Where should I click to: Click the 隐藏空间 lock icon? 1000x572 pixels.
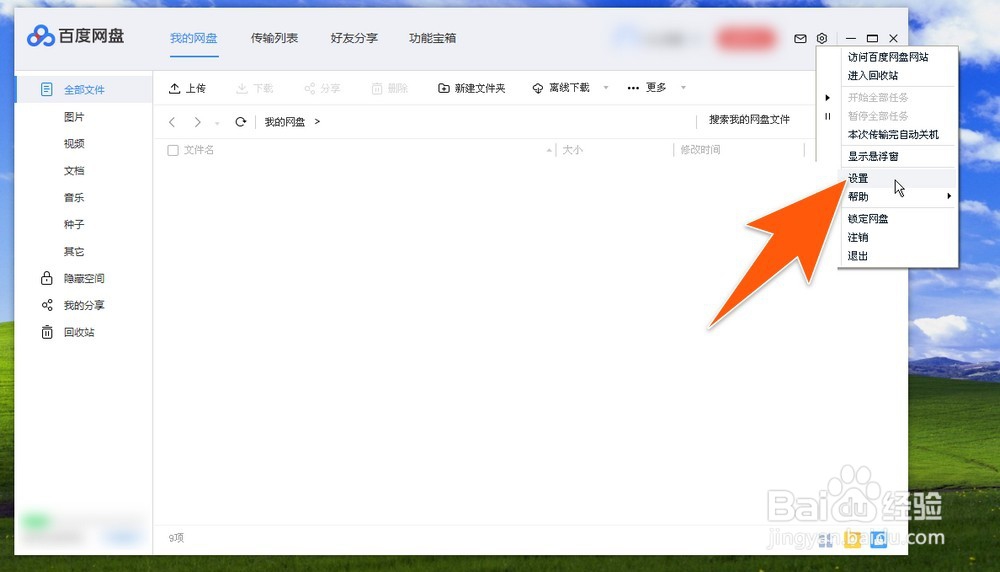click(47, 278)
